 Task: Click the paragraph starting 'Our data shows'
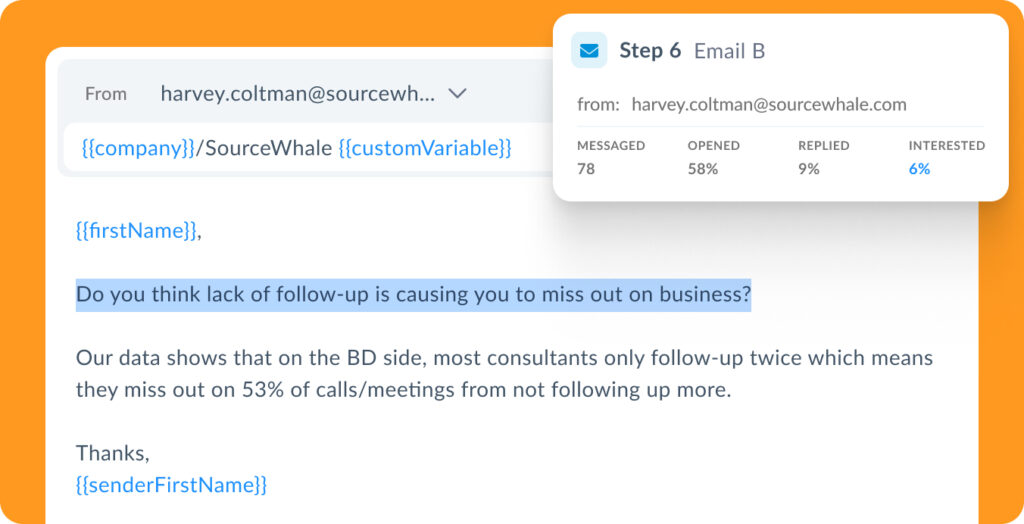(x=504, y=374)
